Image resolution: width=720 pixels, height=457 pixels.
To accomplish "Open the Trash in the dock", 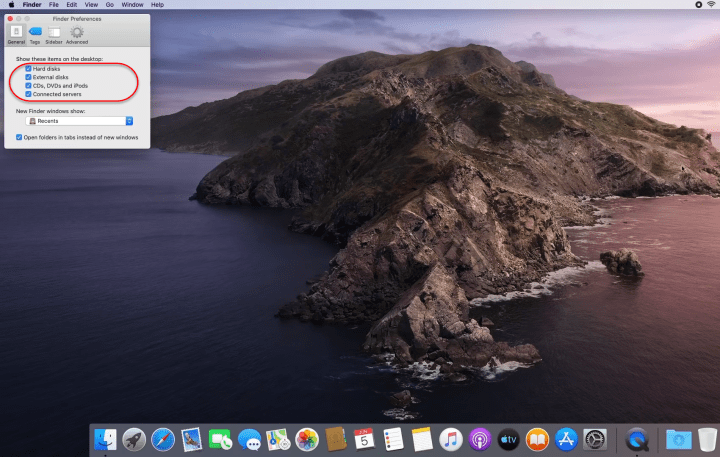I will 707,440.
